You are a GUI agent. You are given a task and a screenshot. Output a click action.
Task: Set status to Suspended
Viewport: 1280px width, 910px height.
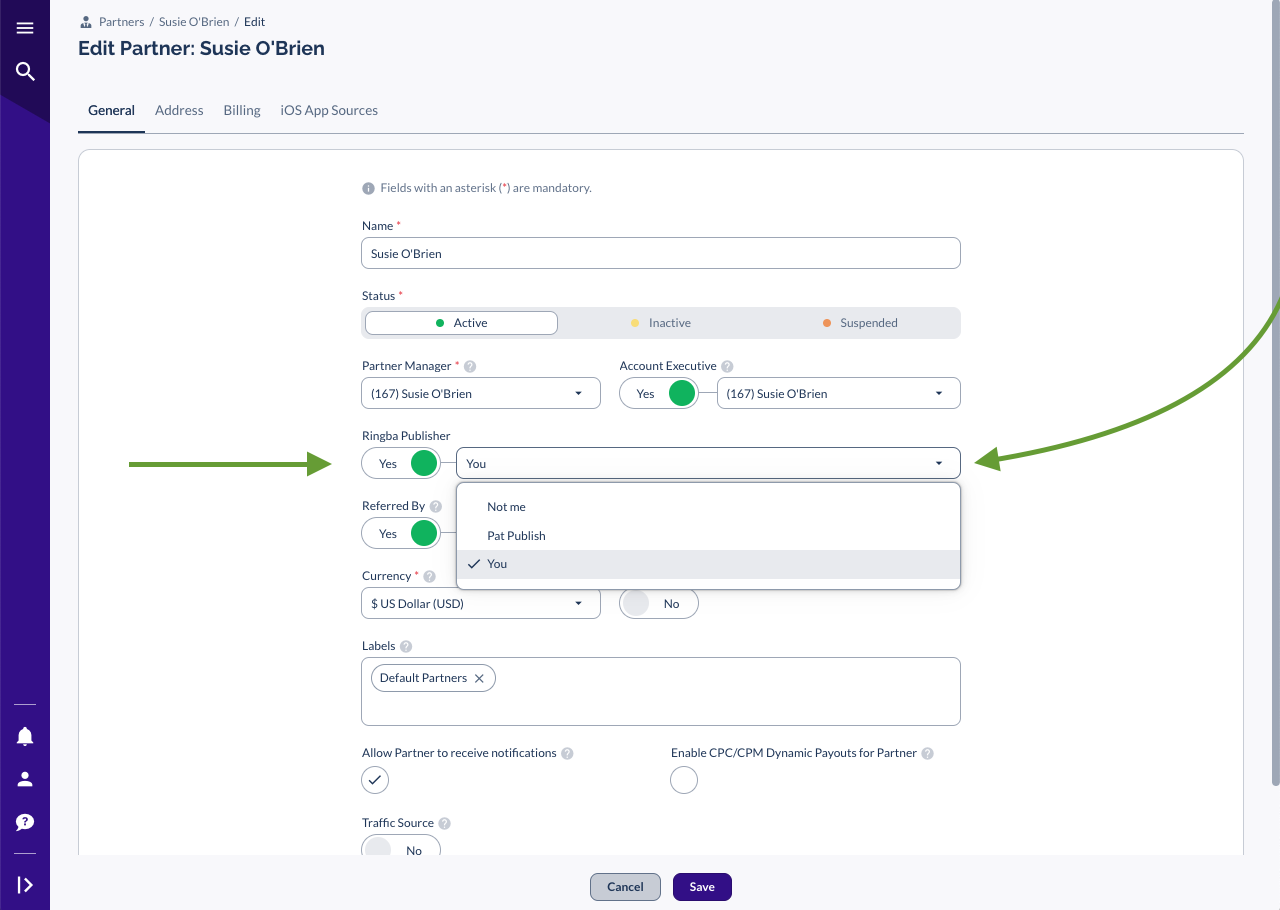859,323
